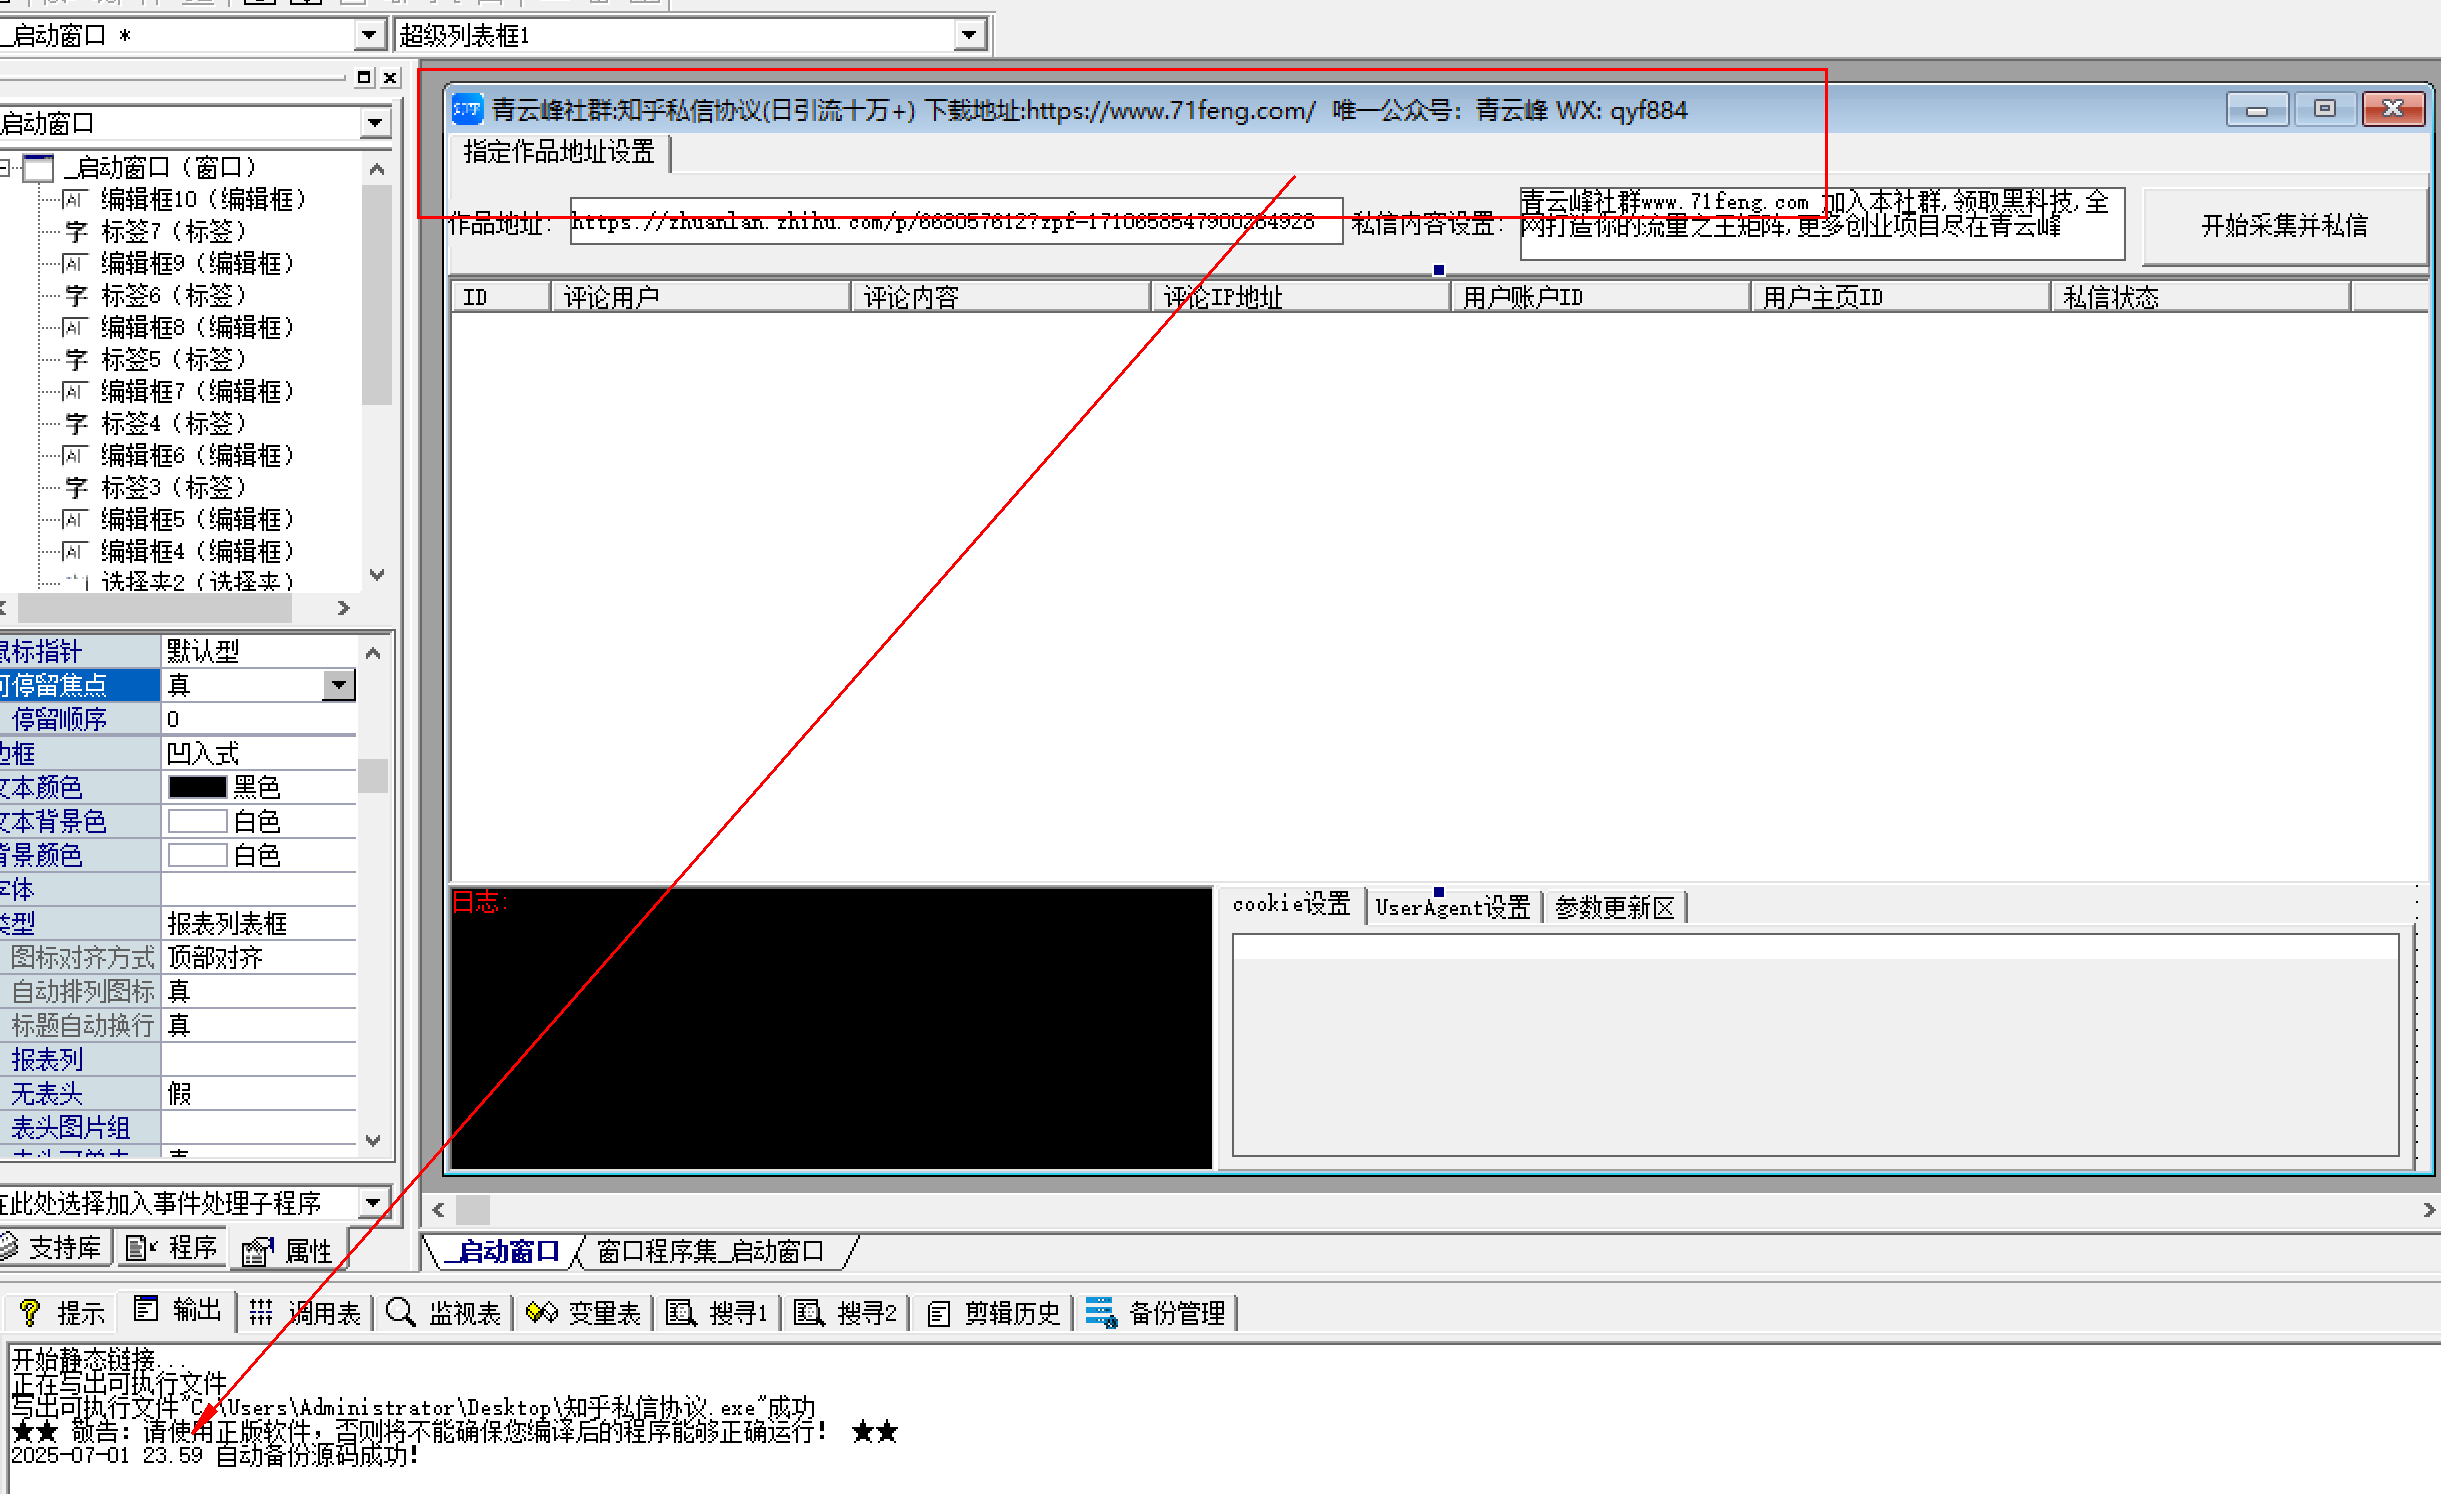Click the 文本颜色 black color swatch
Viewport: 2441px width, 1494px height.
197,787
